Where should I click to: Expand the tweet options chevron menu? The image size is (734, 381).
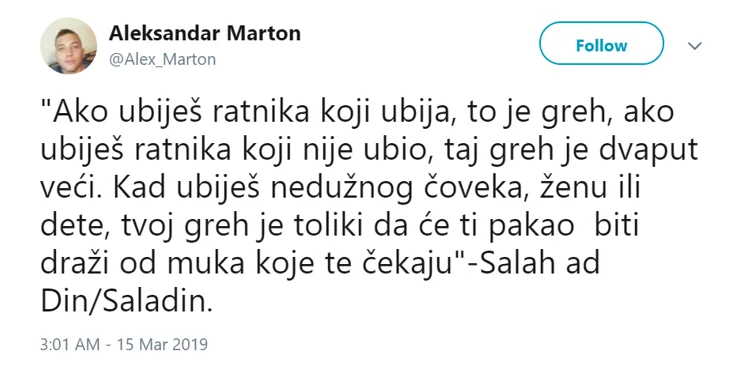click(695, 46)
